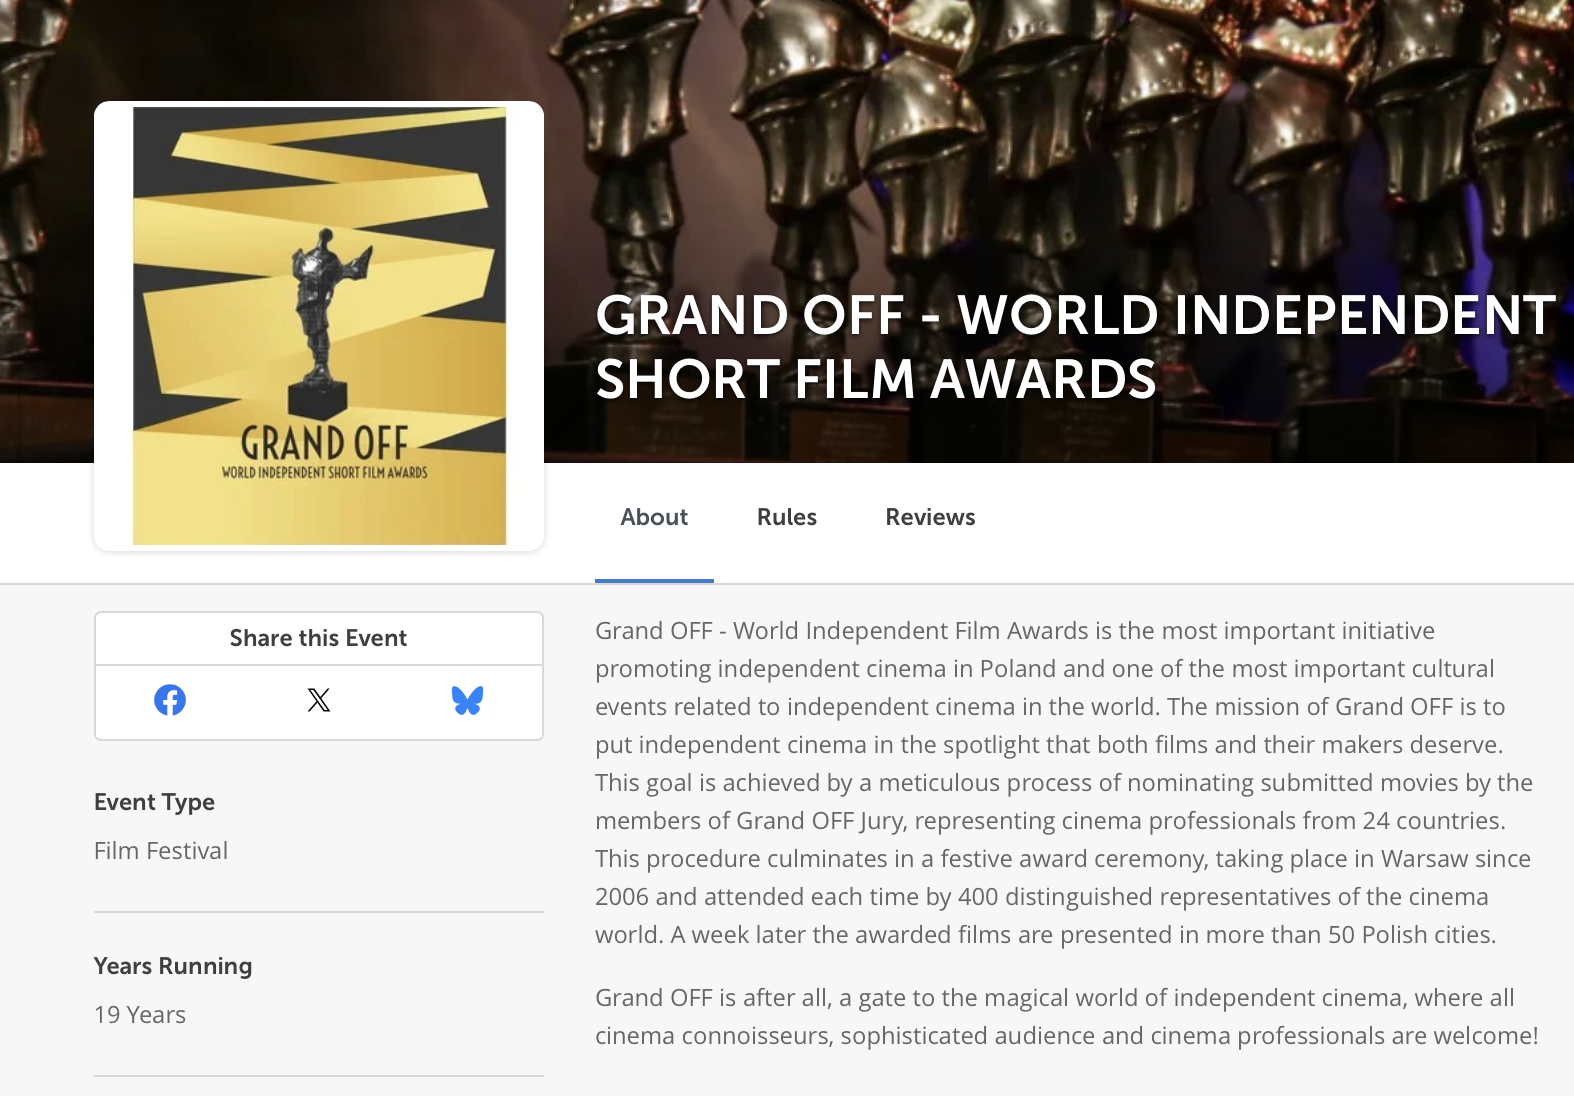The width and height of the screenshot is (1574, 1096).
Task: Switch to the Rules tab
Action: (786, 517)
